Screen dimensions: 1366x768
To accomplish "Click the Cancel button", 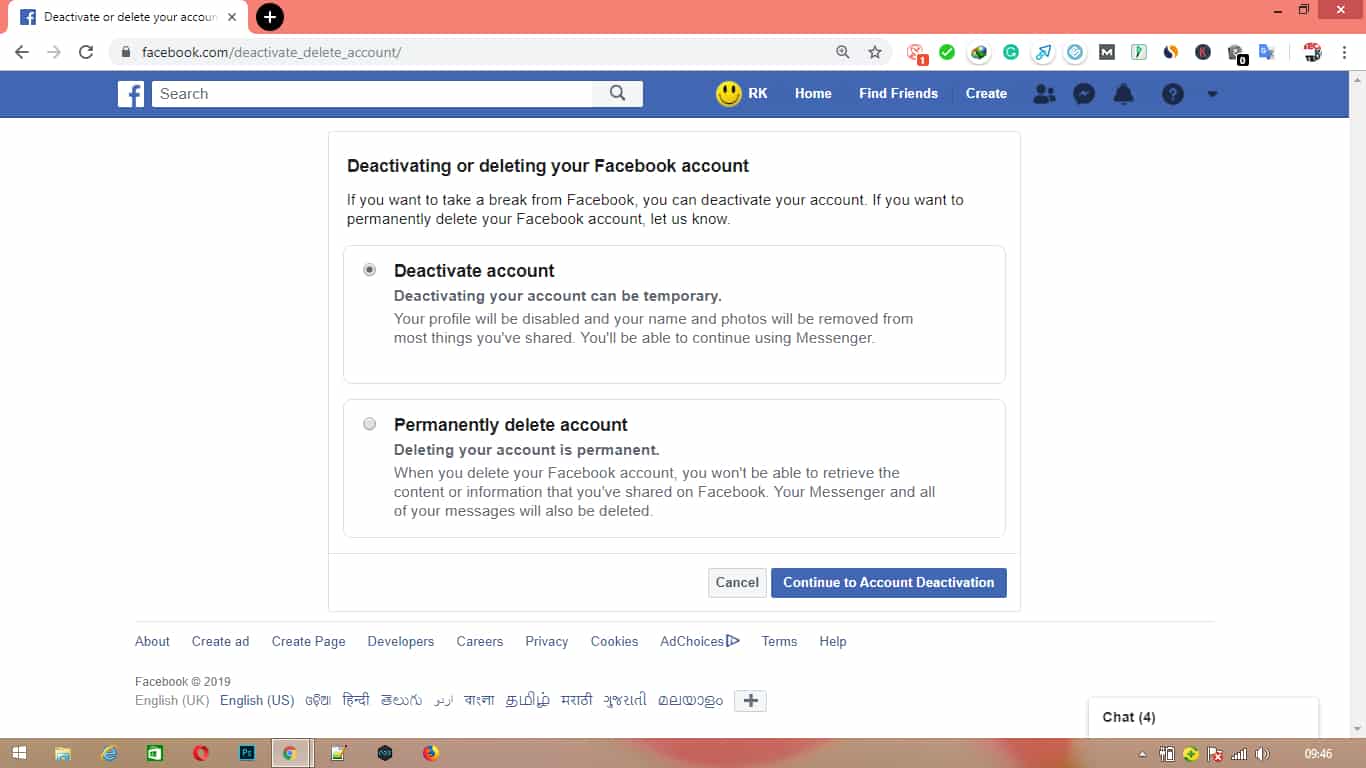I will pyautogui.click(x=737, y=583).
